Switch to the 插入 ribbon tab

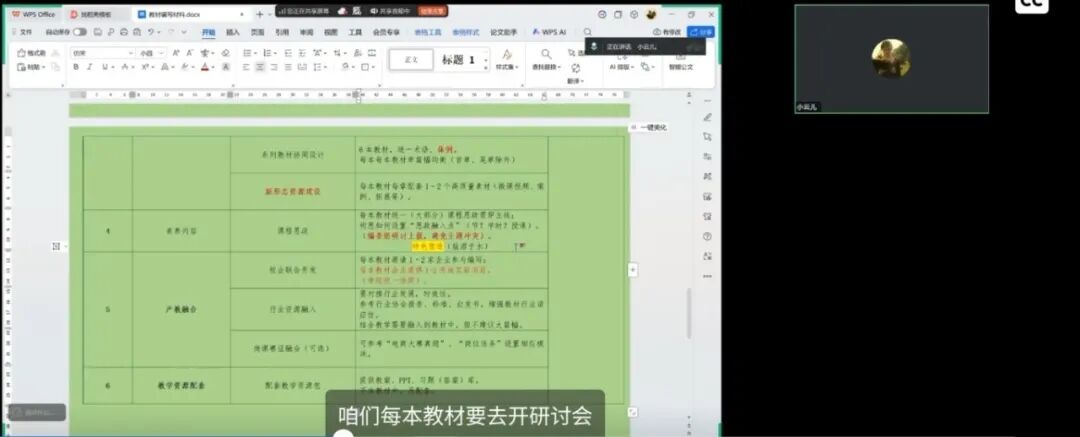232,32
